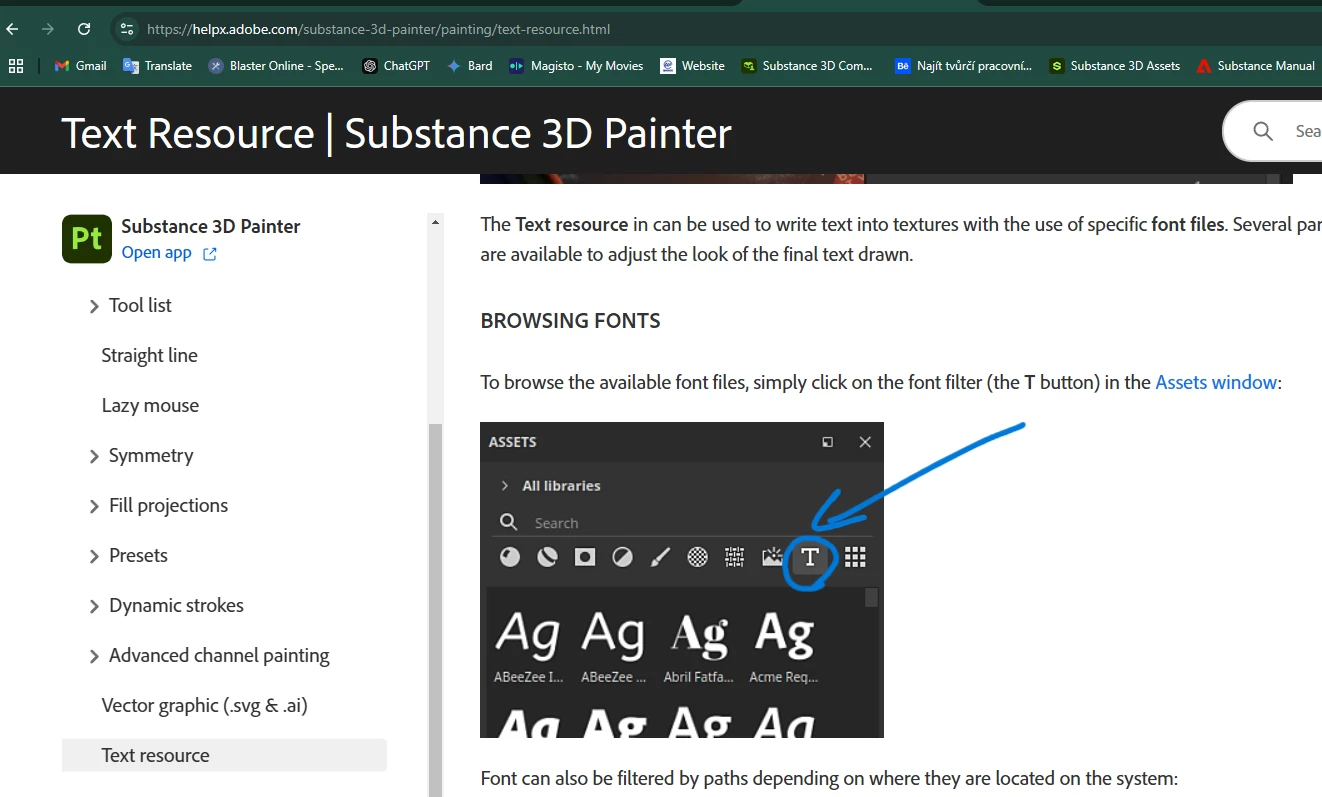Click the Assets panel undock icon

click(827, 442)
